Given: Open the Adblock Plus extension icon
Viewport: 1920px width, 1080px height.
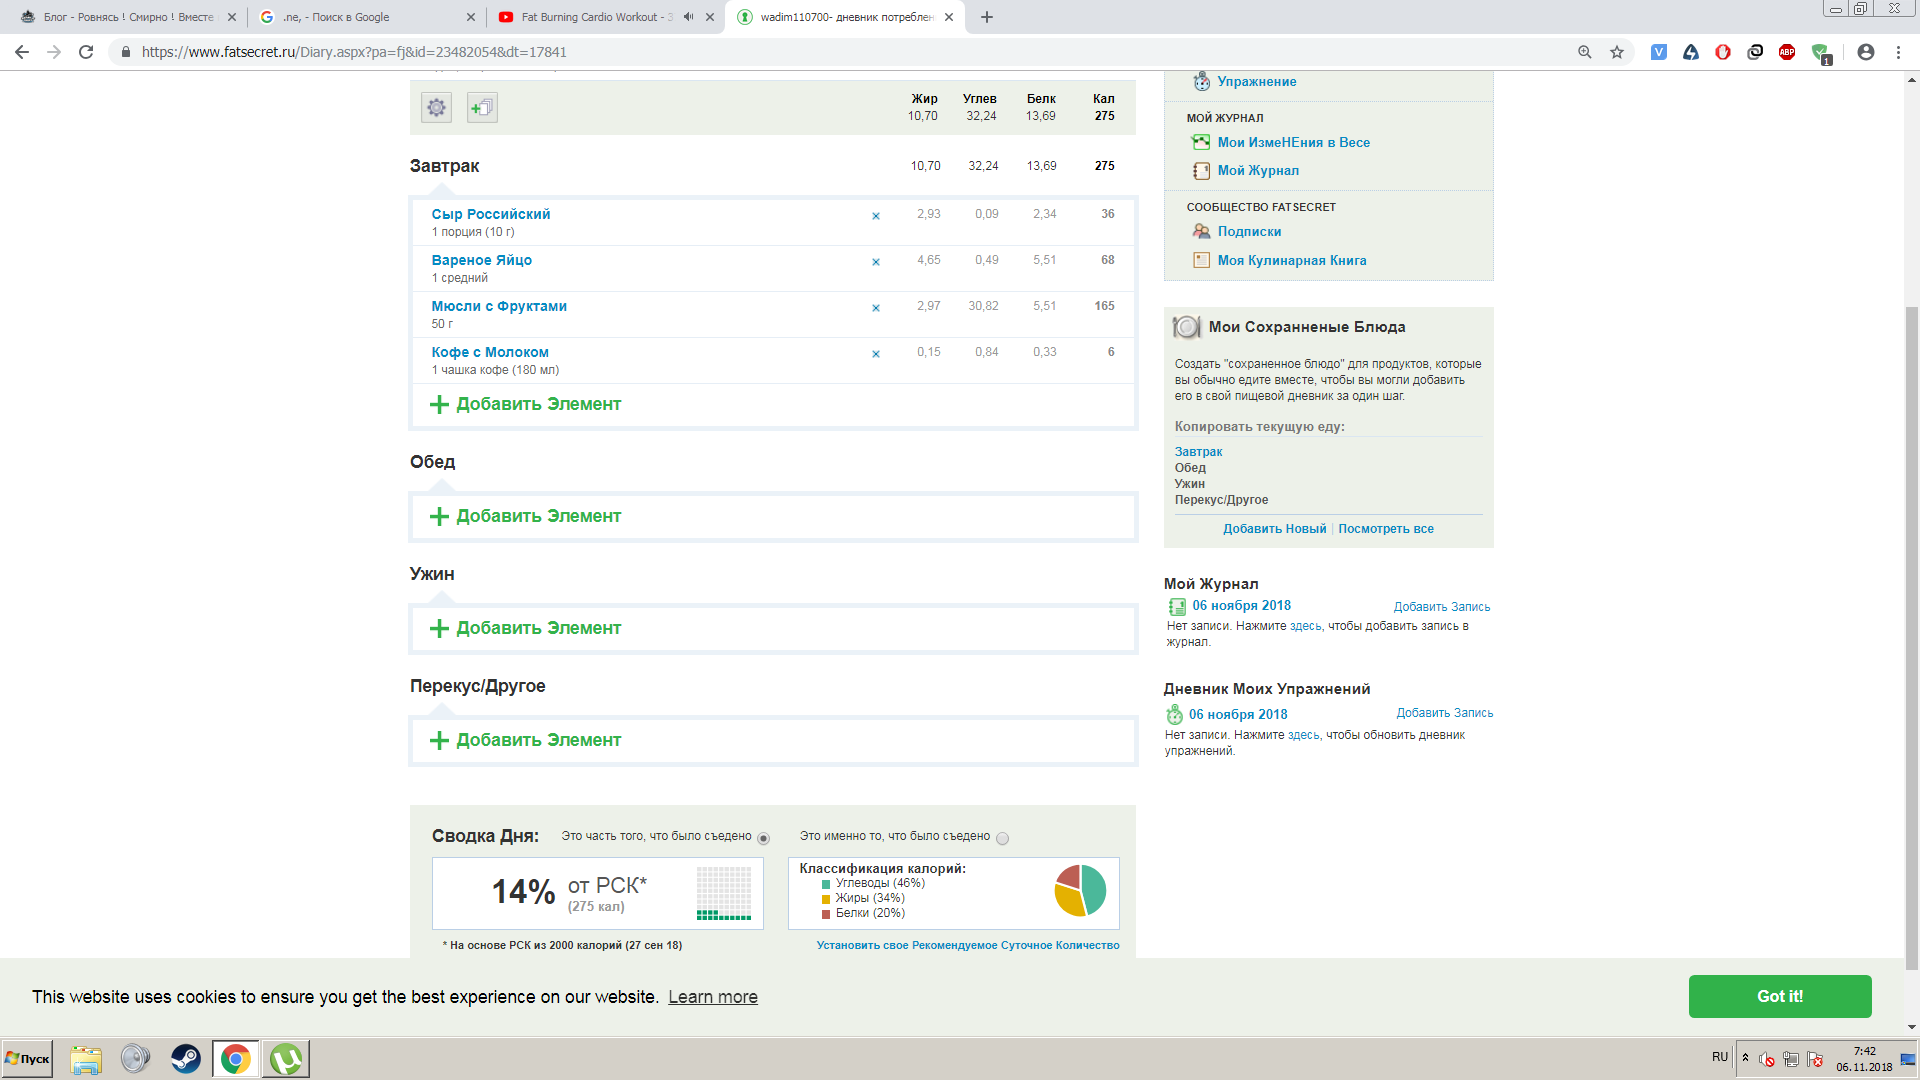Looking at the screenshot, I should click(1787, 52).
